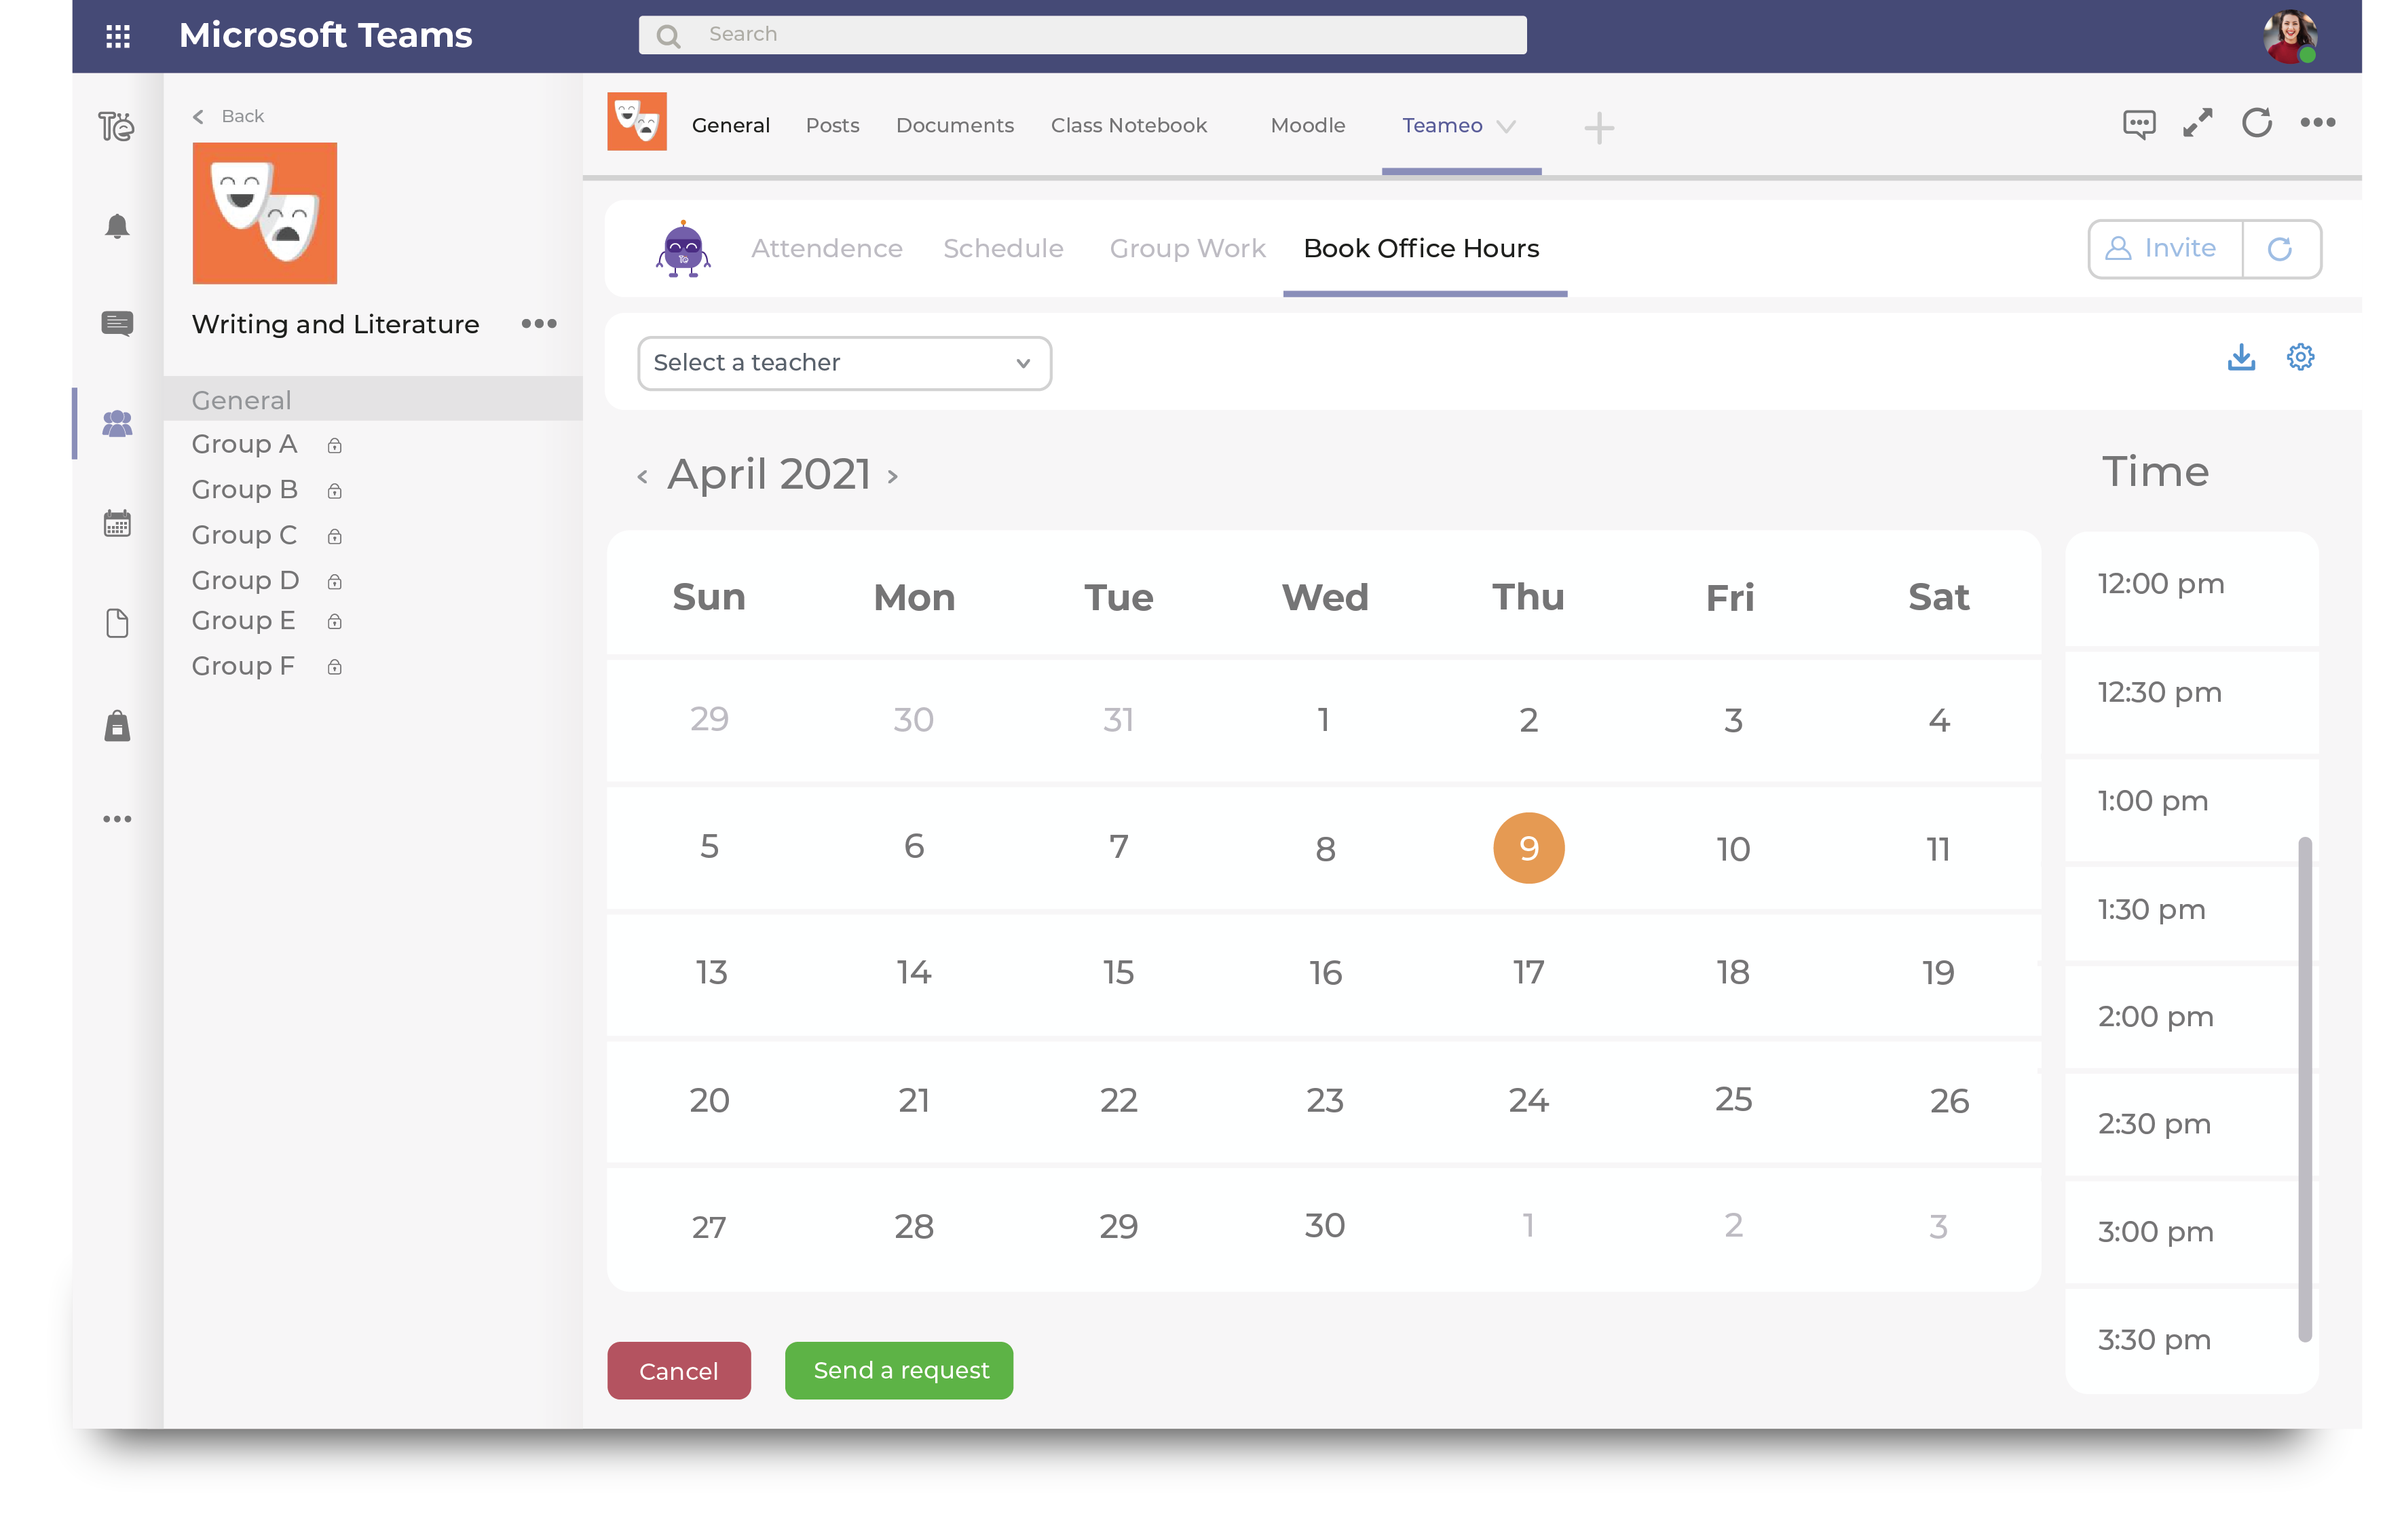The height and width of the screenshot is (1540, 2404).
Task: Open the app launcher grid icon
Action: pos(118,36)
